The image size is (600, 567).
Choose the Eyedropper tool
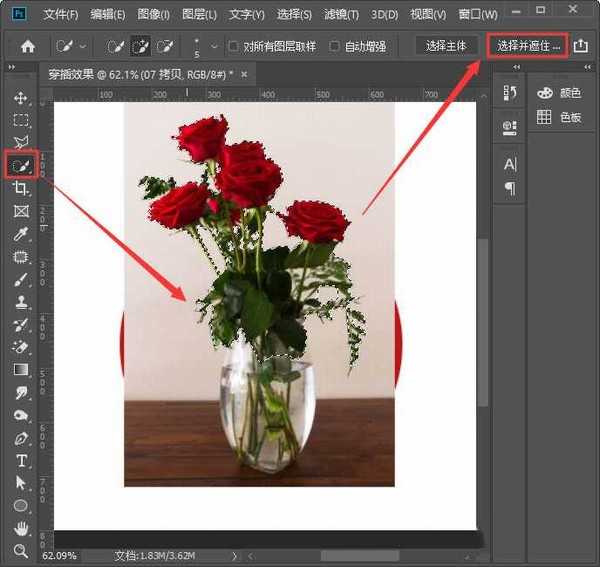pyautogui.click(x=21, y=234)
